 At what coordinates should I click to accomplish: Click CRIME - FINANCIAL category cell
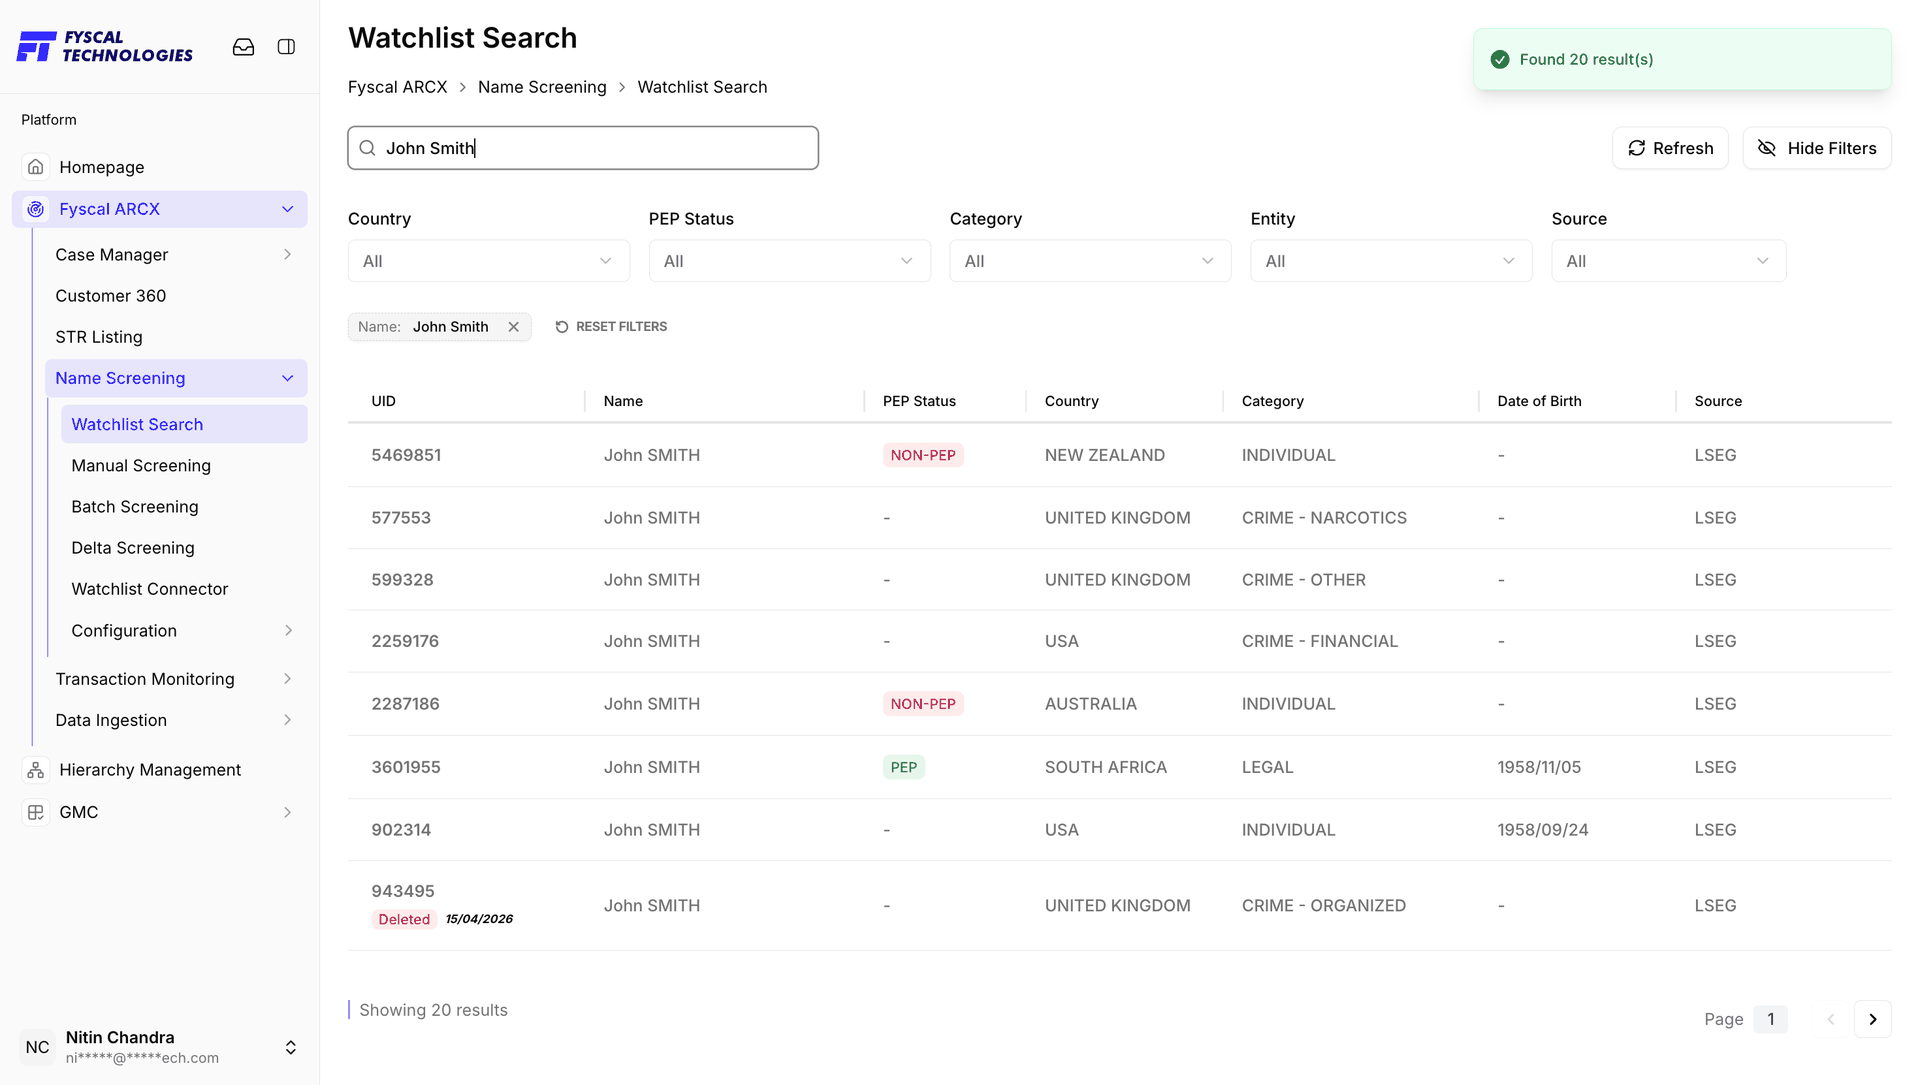coord(1320,641)
